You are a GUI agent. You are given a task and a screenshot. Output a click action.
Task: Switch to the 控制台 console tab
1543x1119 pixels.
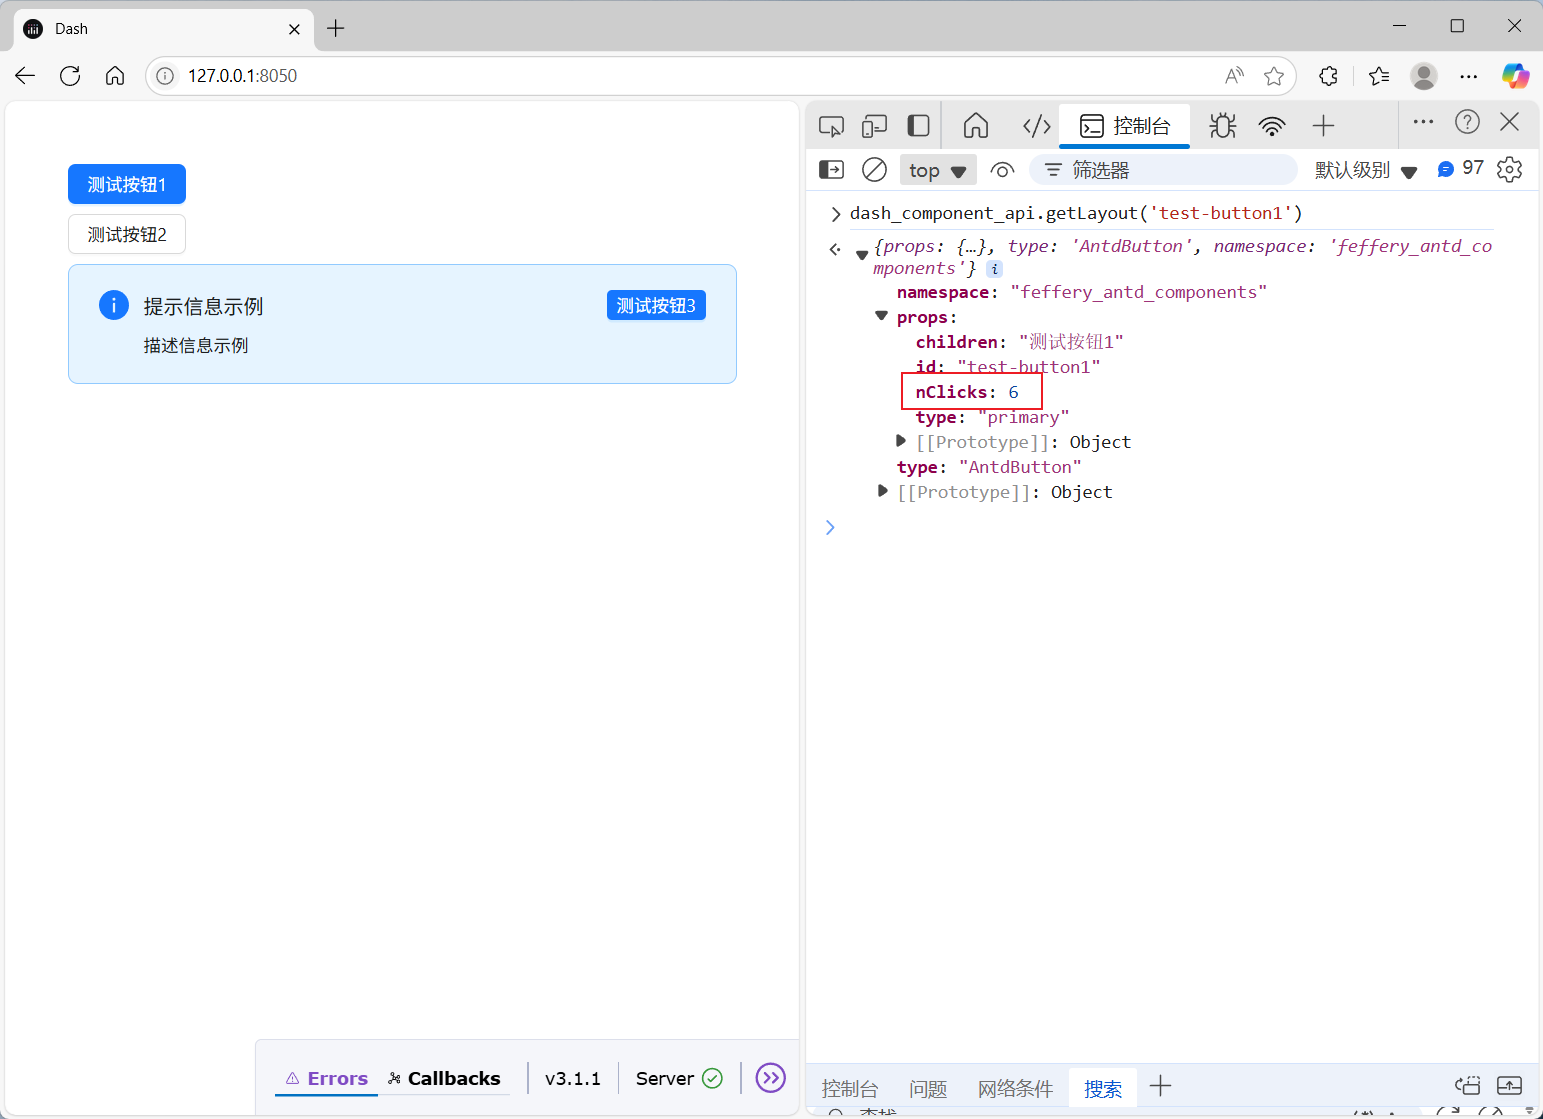(1125, 126)
